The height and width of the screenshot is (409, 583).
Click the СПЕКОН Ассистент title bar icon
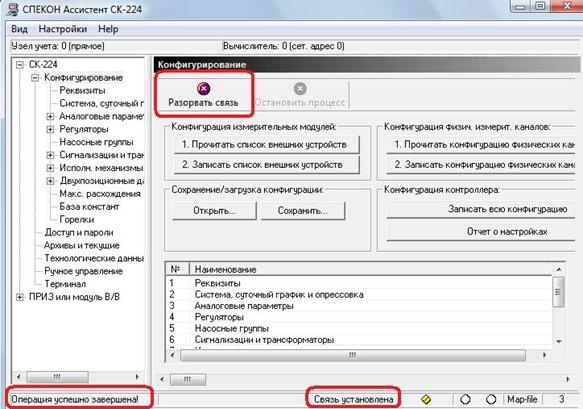(12, 9)
